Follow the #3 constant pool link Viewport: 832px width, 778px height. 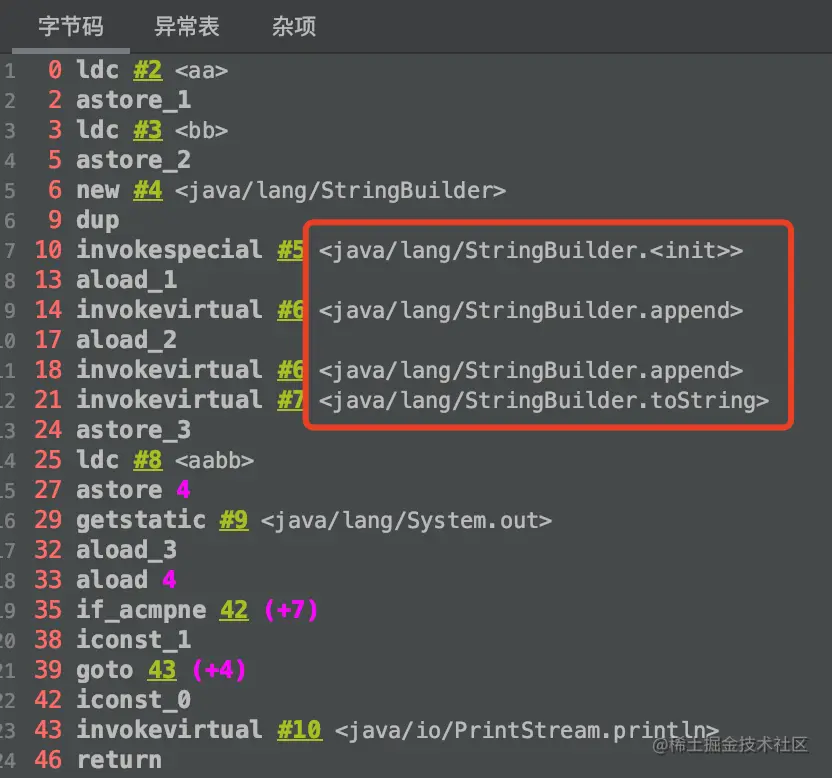(148, 130)
